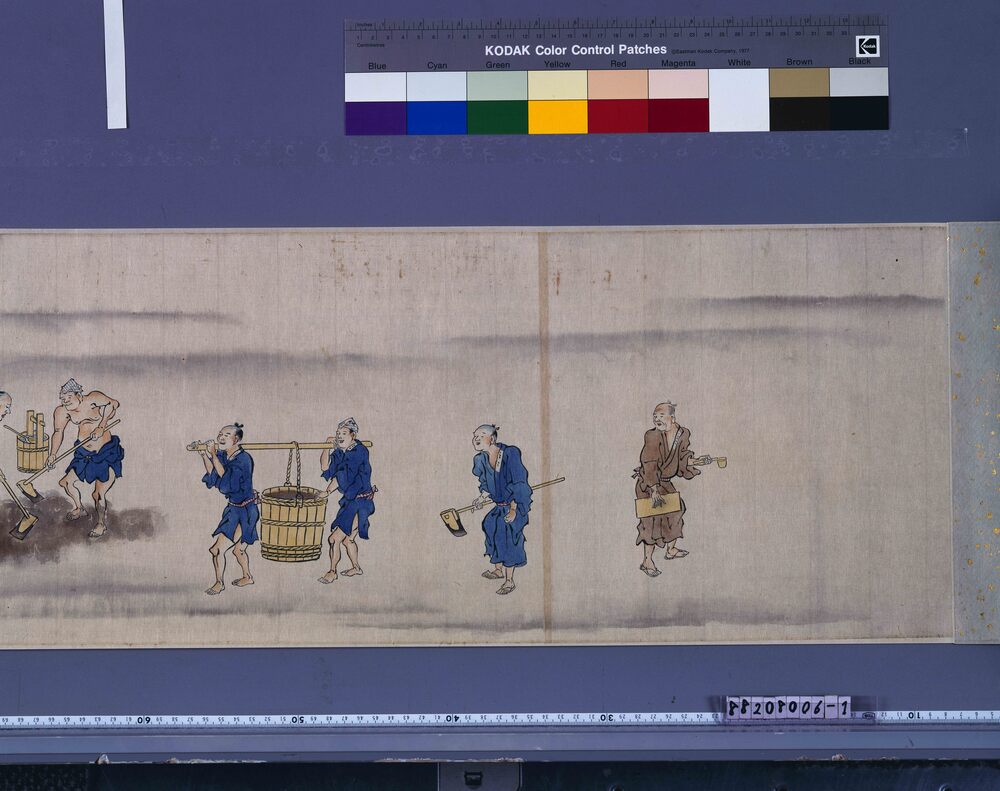The image size is (1000, 791).
Task: Click the "Green" label on the color card
Action: [497, 64]
